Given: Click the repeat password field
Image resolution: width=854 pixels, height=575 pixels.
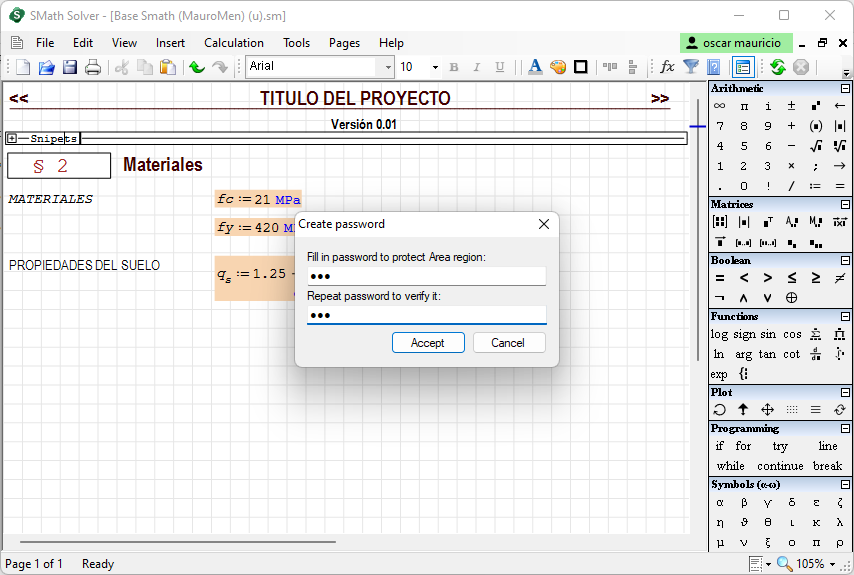Looking at the screenshot, I should pyautogui.click(x=426, y=315).
